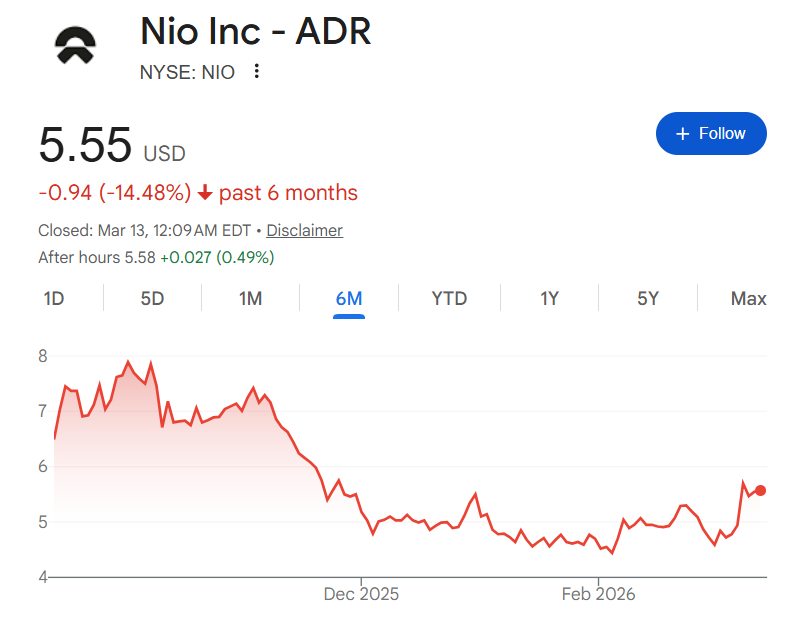Show the Max time range
786x618 pixels.
coord(748,298)
